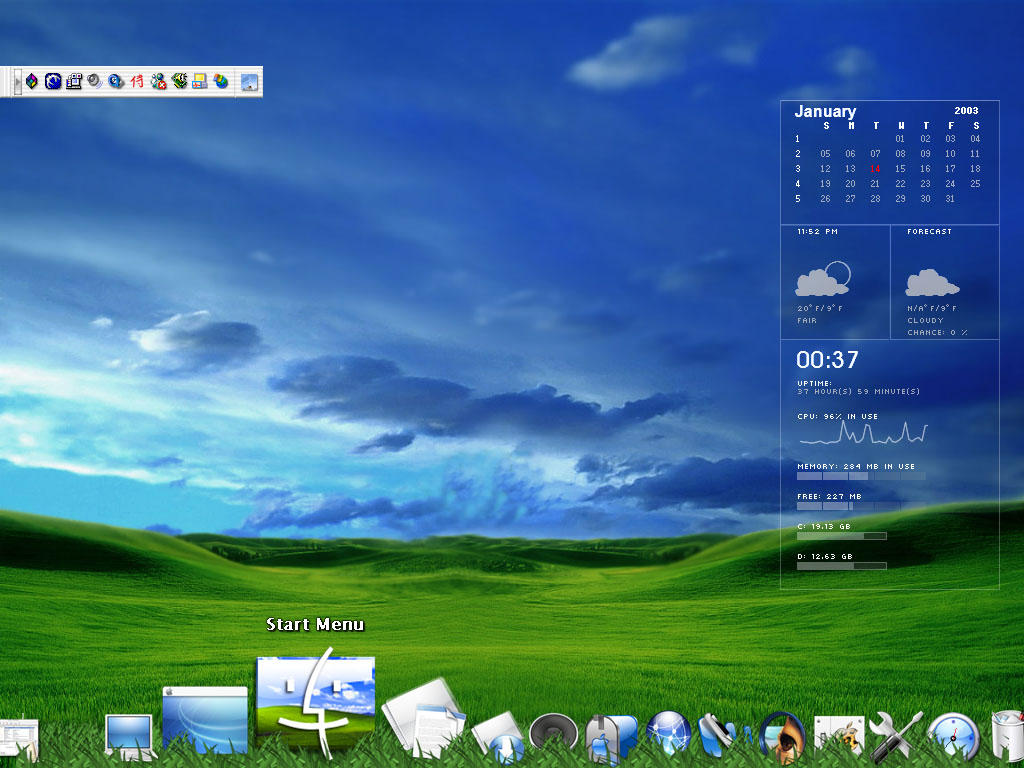Select date 25 in the January calendar

(975, 184)
